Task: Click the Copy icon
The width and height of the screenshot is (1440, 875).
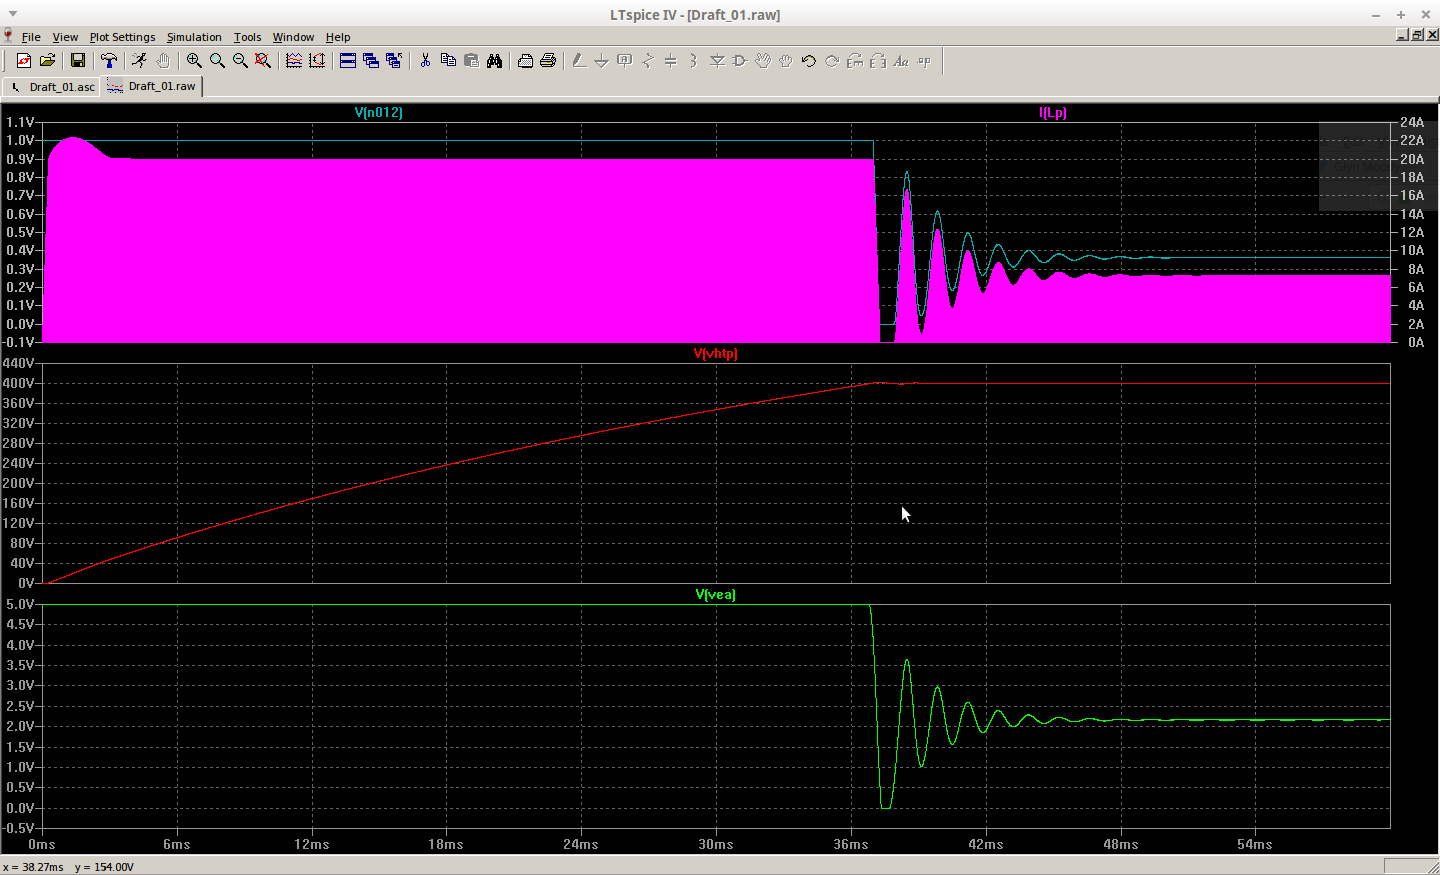Action: click(448, 61)
